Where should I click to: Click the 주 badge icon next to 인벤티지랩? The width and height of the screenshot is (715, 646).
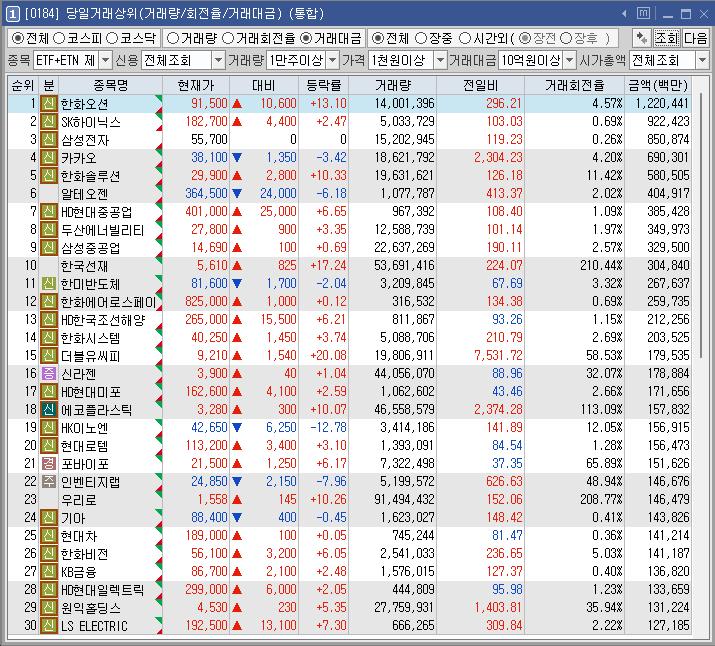click(x=48, y=481)
